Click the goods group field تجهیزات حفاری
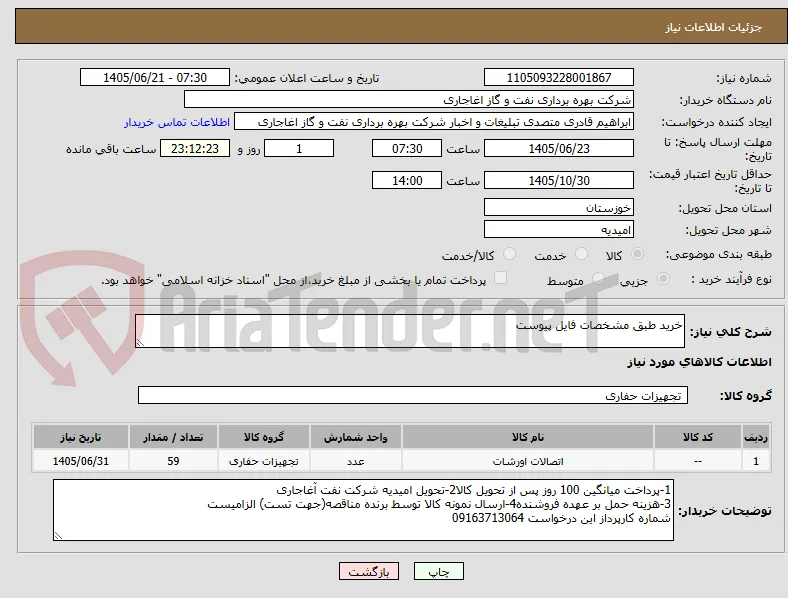 click(x=413, y=395)
